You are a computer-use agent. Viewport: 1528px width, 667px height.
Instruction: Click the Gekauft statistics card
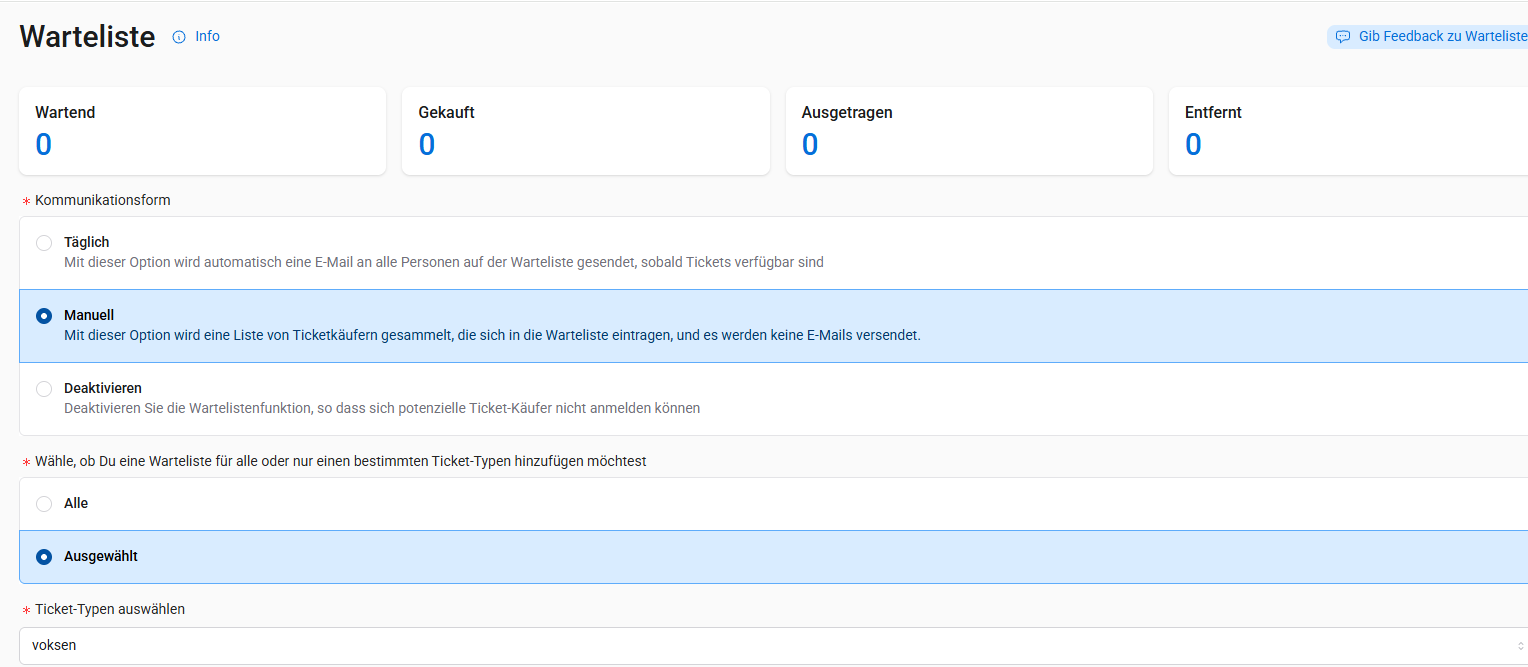pos(586,131)
